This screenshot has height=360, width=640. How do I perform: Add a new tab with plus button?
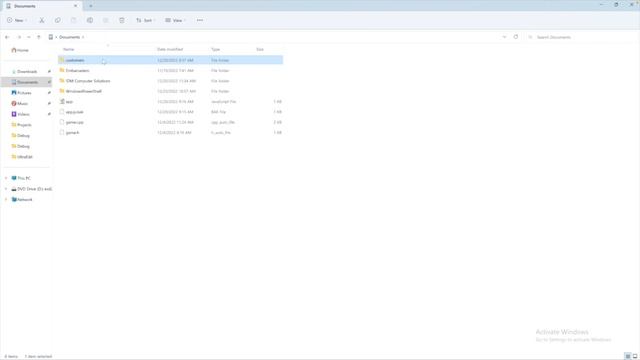tap(91, 6)
